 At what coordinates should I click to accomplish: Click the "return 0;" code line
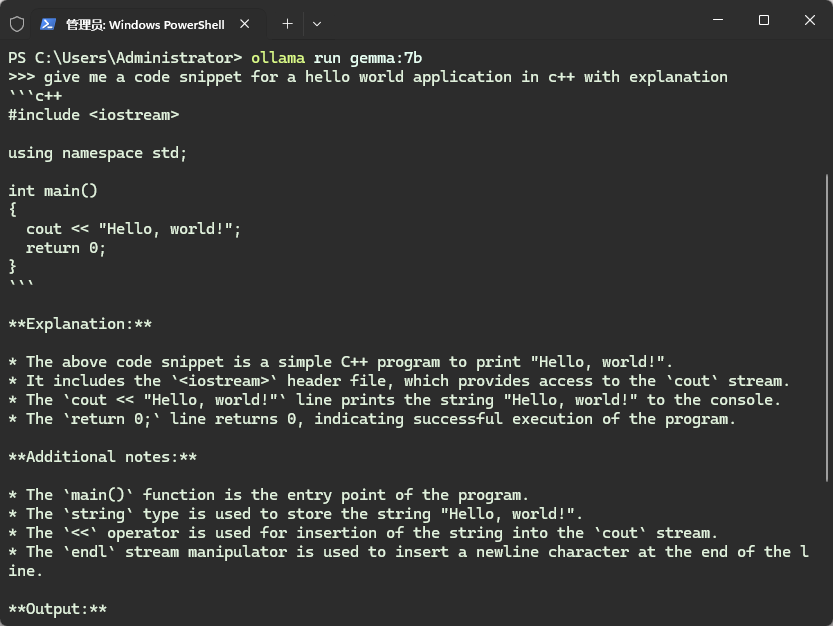point(66,248)
